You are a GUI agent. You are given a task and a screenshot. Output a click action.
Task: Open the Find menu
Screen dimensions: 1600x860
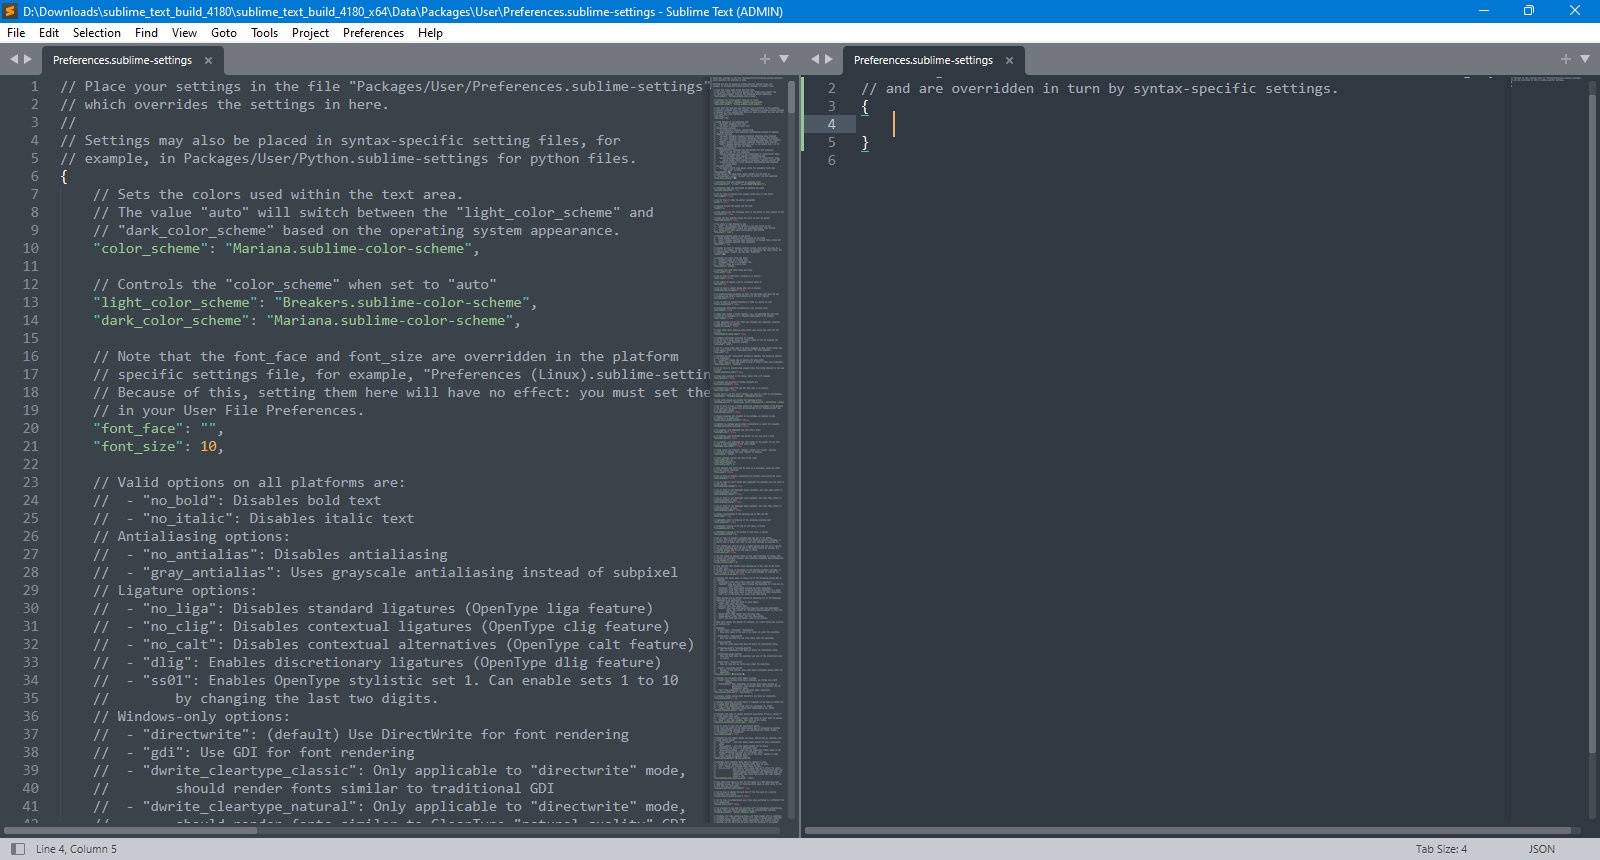coord(146,33)
